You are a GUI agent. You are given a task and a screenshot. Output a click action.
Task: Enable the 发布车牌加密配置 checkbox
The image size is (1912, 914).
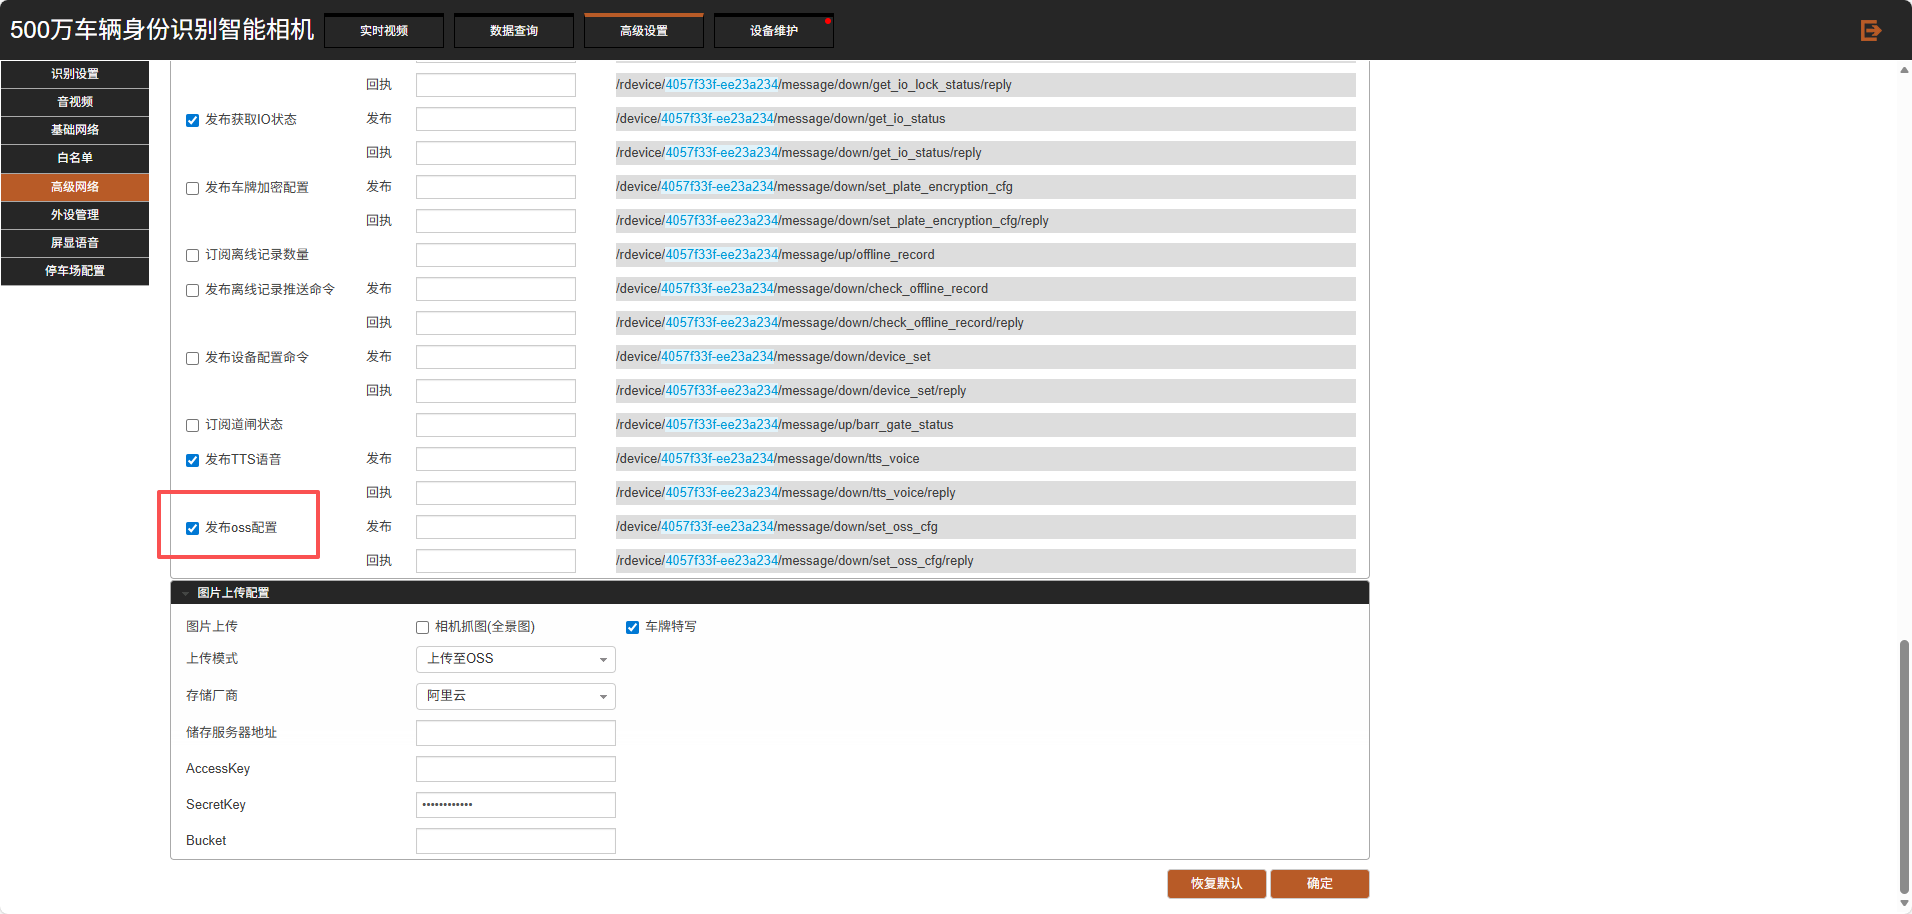pos(193,189)
